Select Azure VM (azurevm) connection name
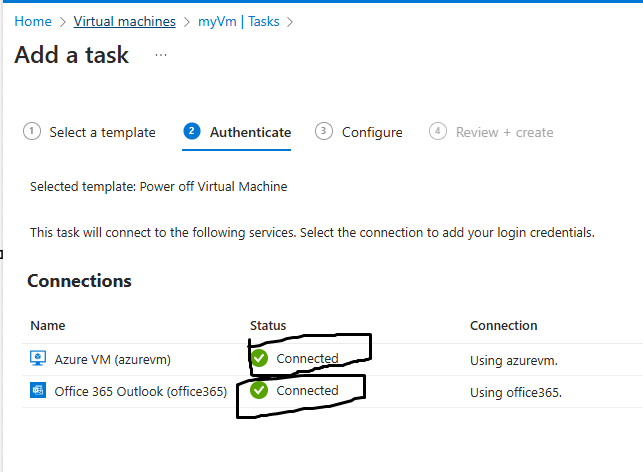Viewport: 643px width, 472px height. pos(112,360)
